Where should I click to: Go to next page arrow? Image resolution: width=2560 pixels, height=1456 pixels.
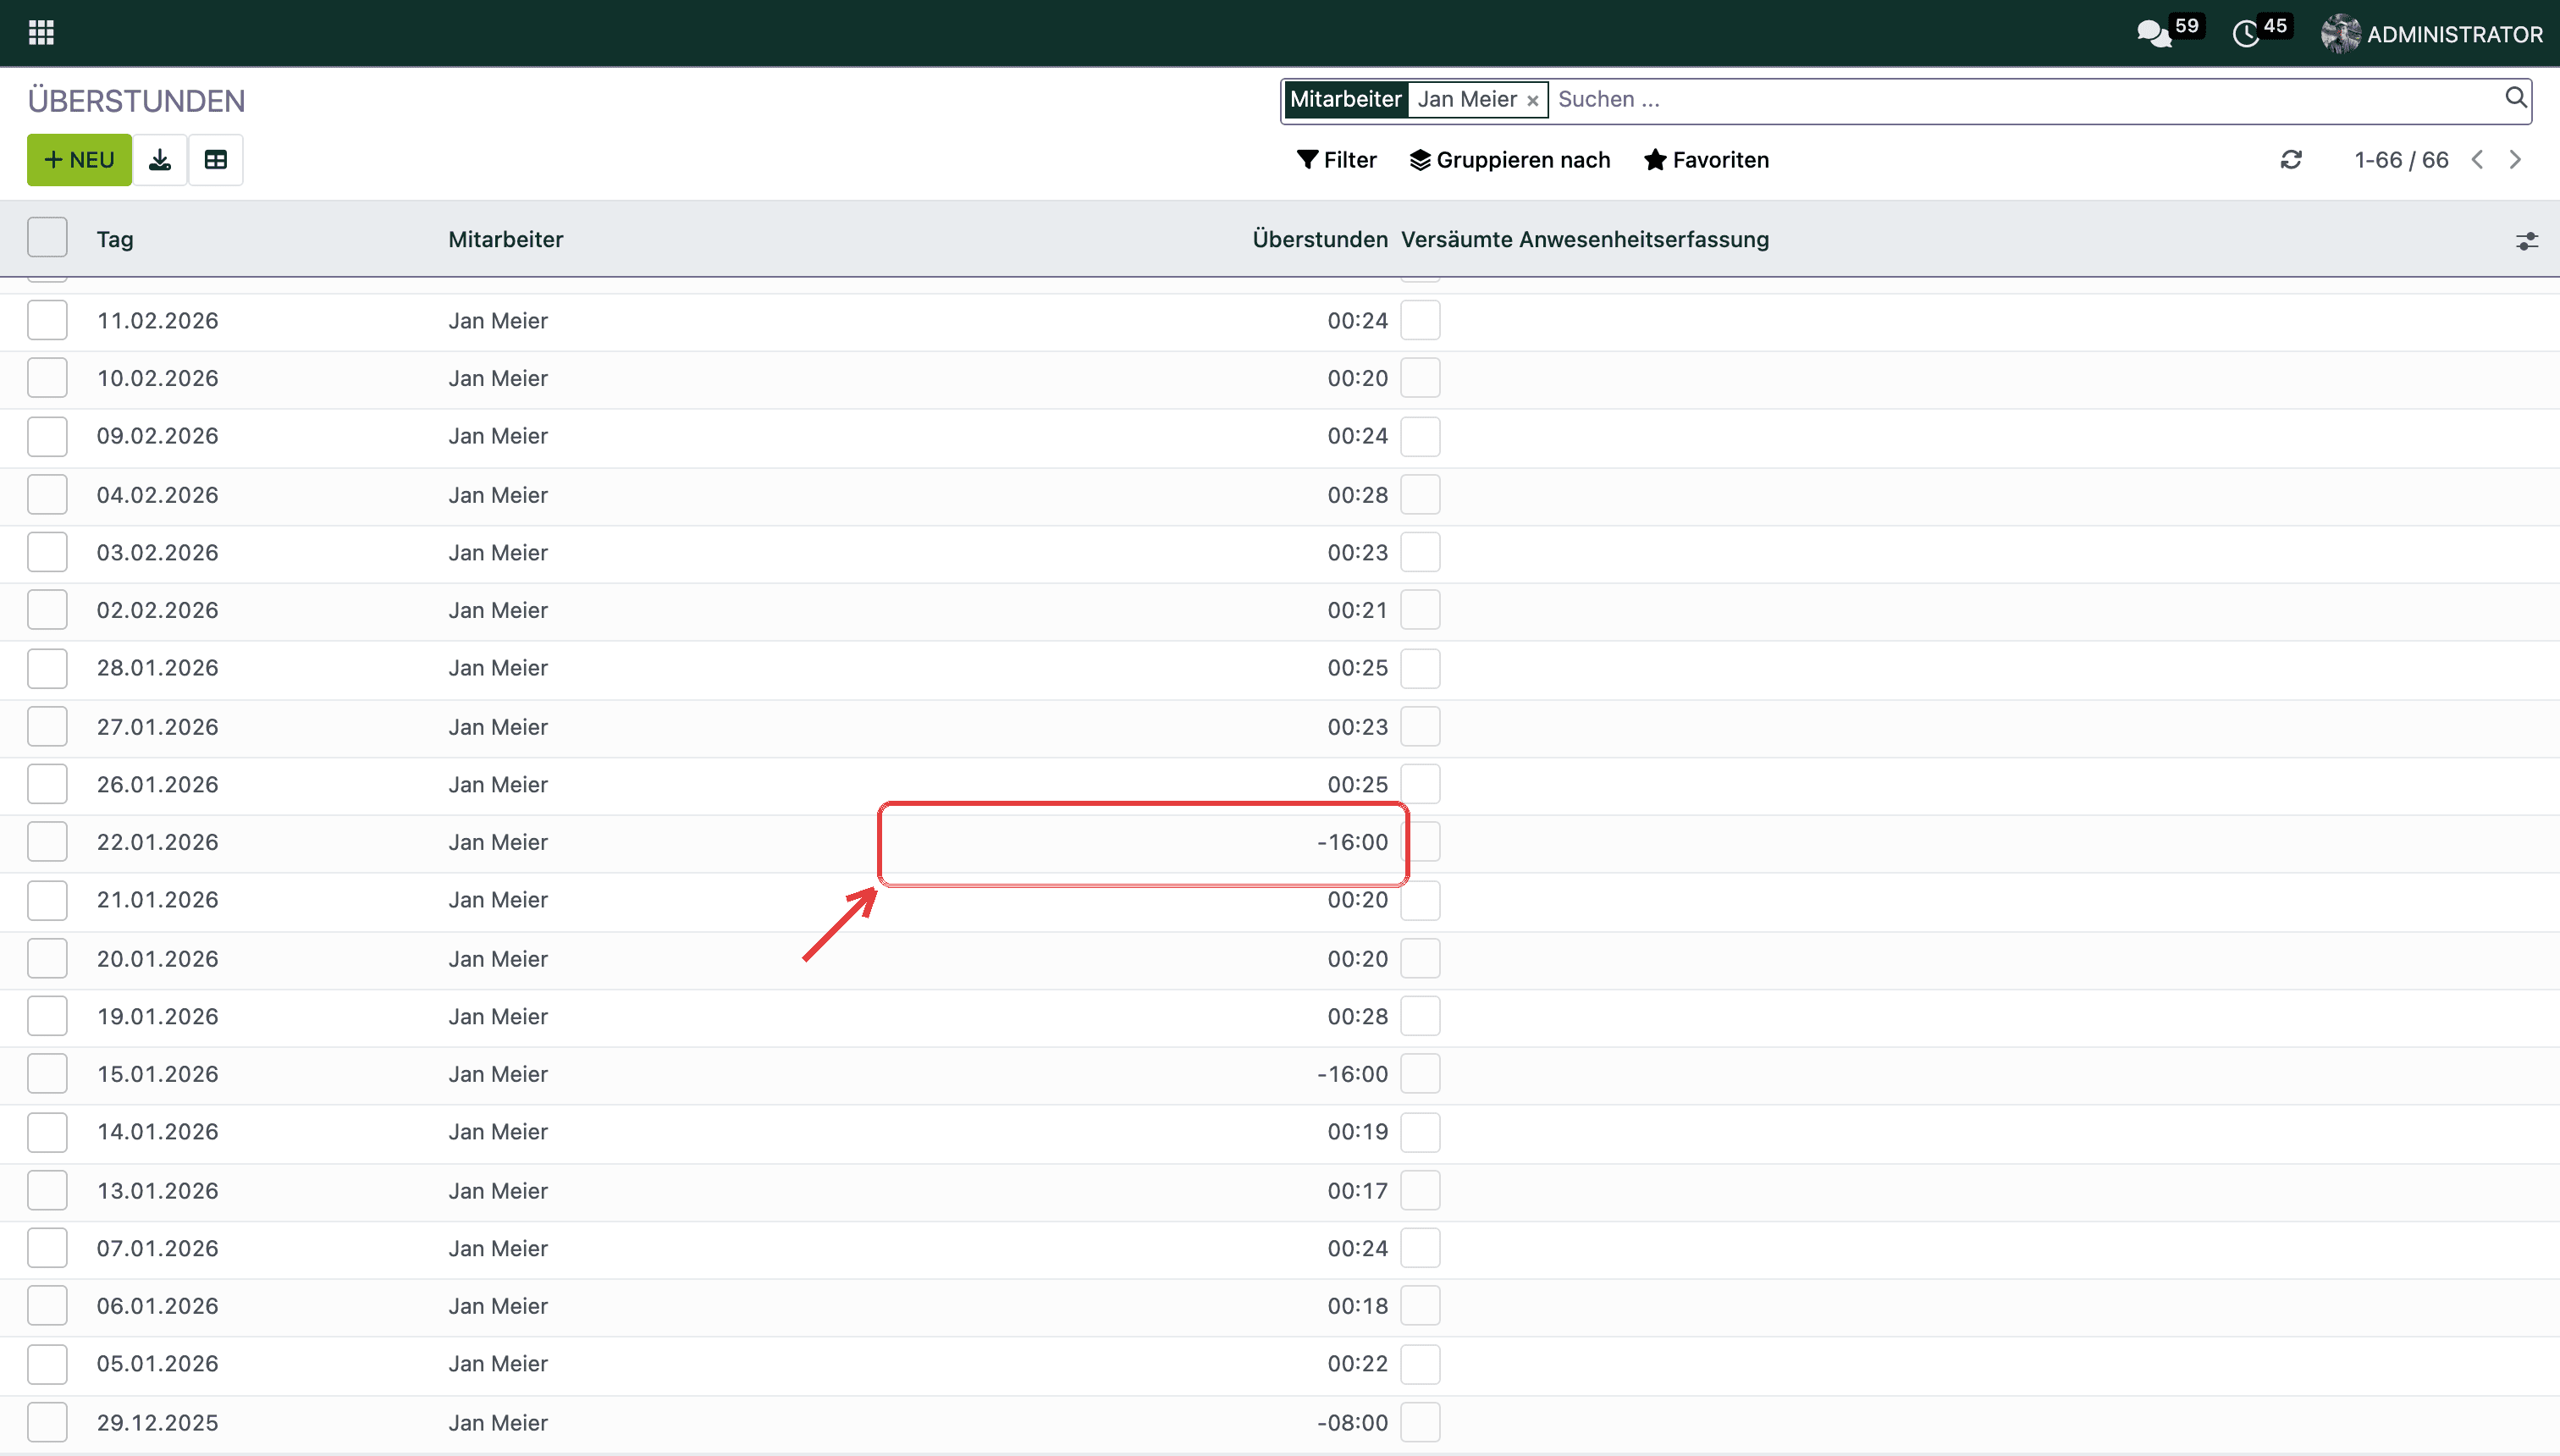(2515, 160)
